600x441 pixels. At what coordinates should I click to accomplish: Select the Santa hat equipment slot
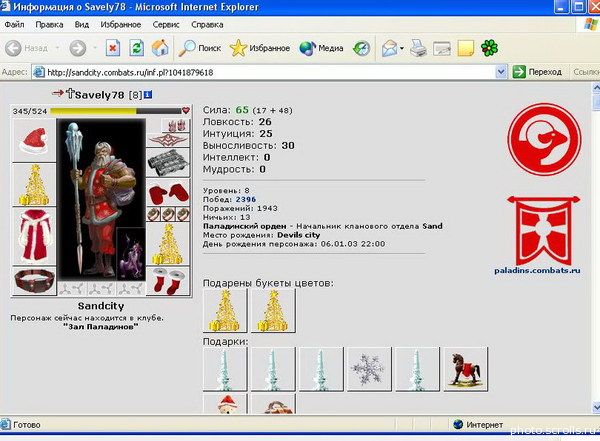pos(34,140)
